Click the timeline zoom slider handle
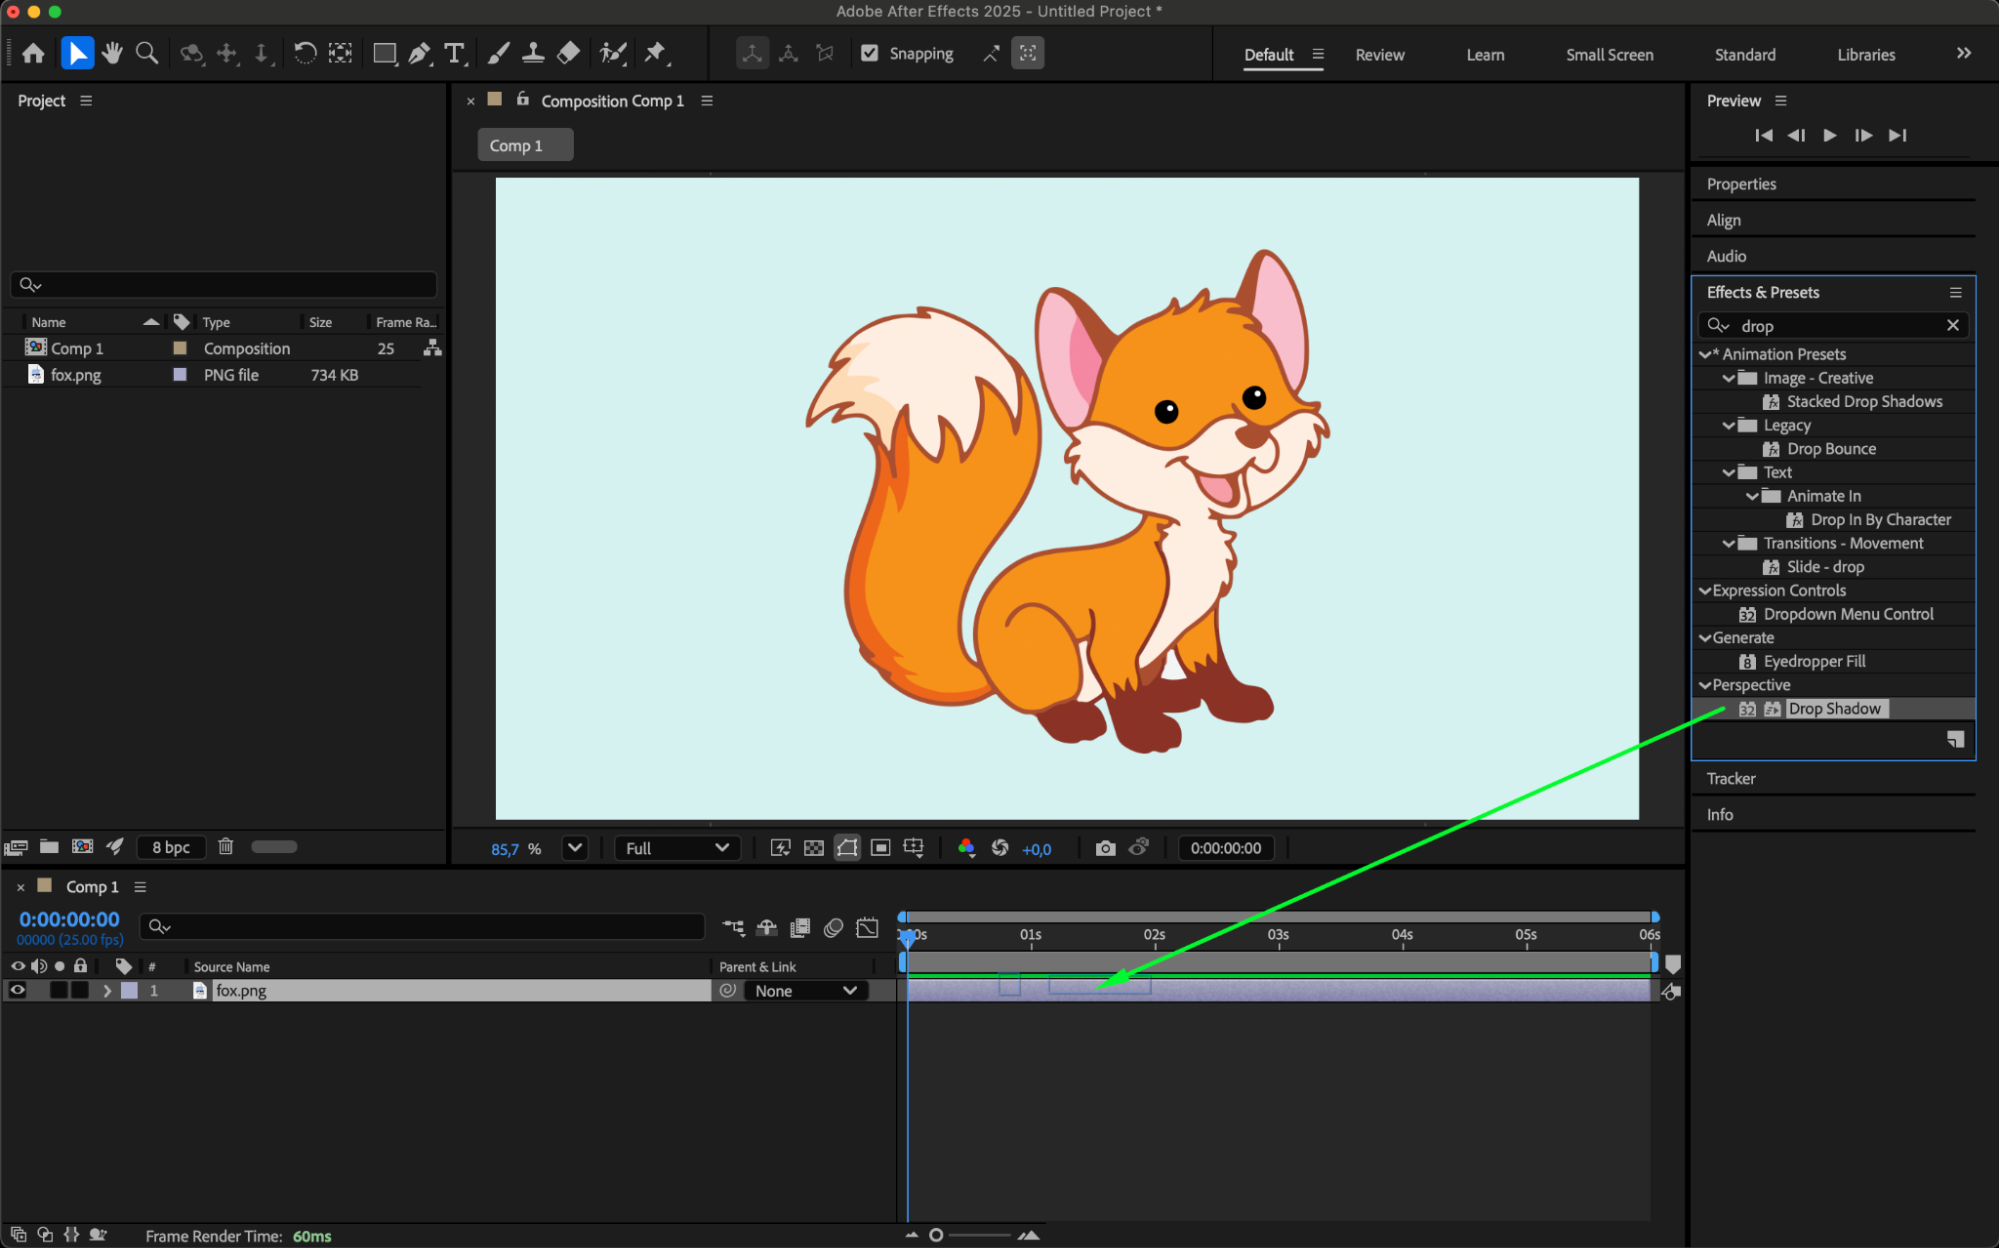Image resolution: width=1999 pixels, height=1249 pixels. 936,1235
